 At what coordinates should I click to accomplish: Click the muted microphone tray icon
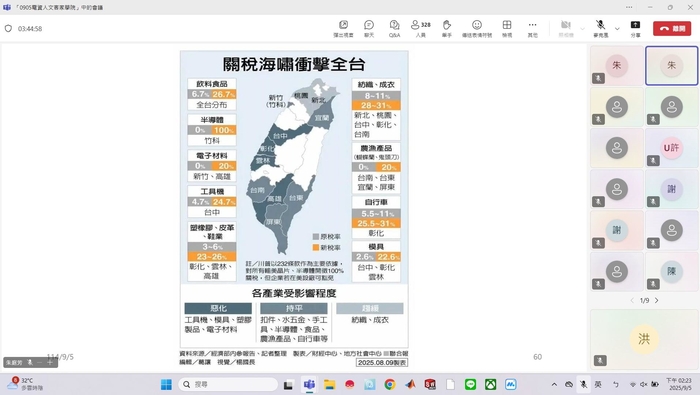[x=583, y=384]
